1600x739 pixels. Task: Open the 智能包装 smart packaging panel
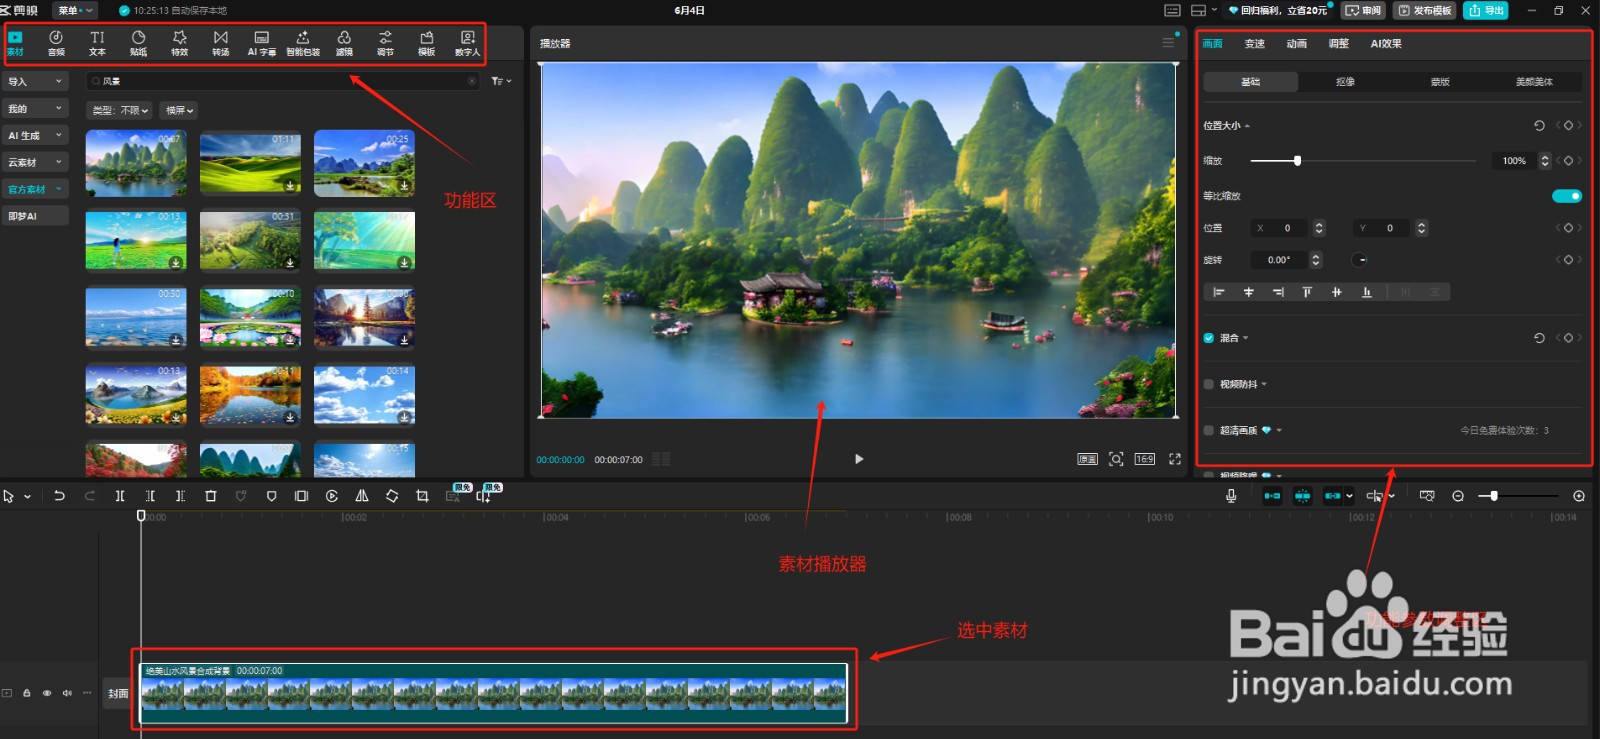[303, 43]
